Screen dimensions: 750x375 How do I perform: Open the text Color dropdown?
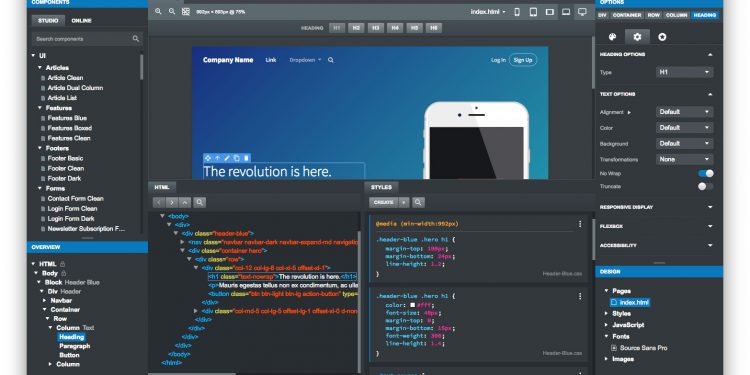click(684, 128)
